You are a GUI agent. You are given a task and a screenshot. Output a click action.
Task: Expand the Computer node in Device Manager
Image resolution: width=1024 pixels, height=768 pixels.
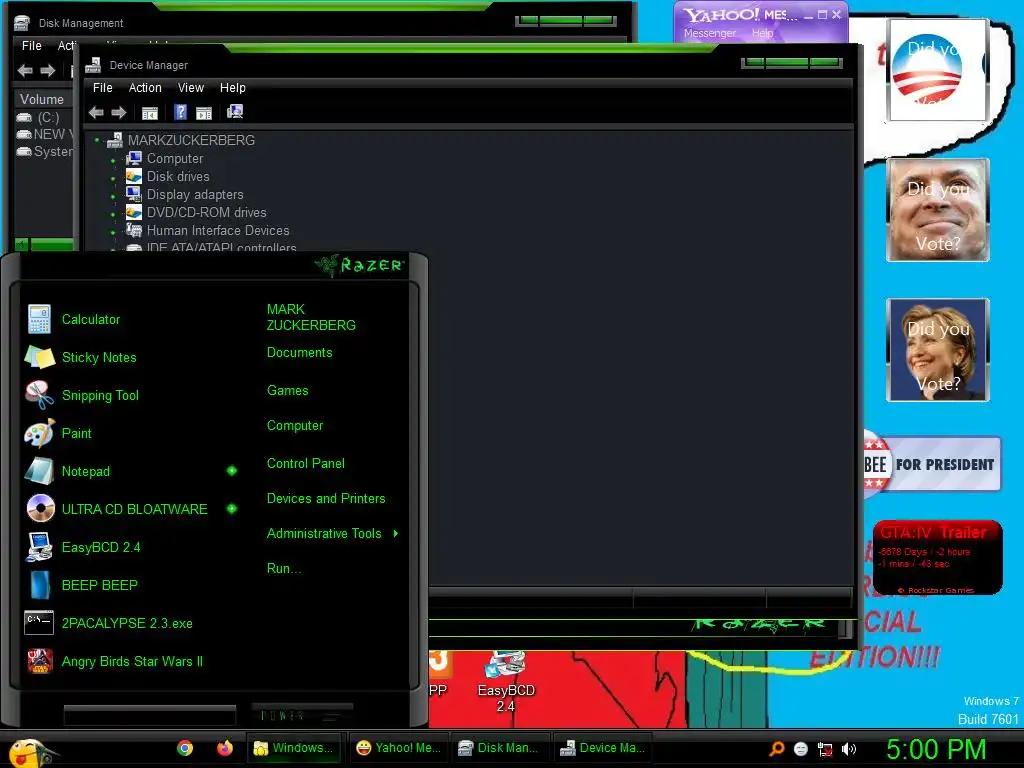113,160
